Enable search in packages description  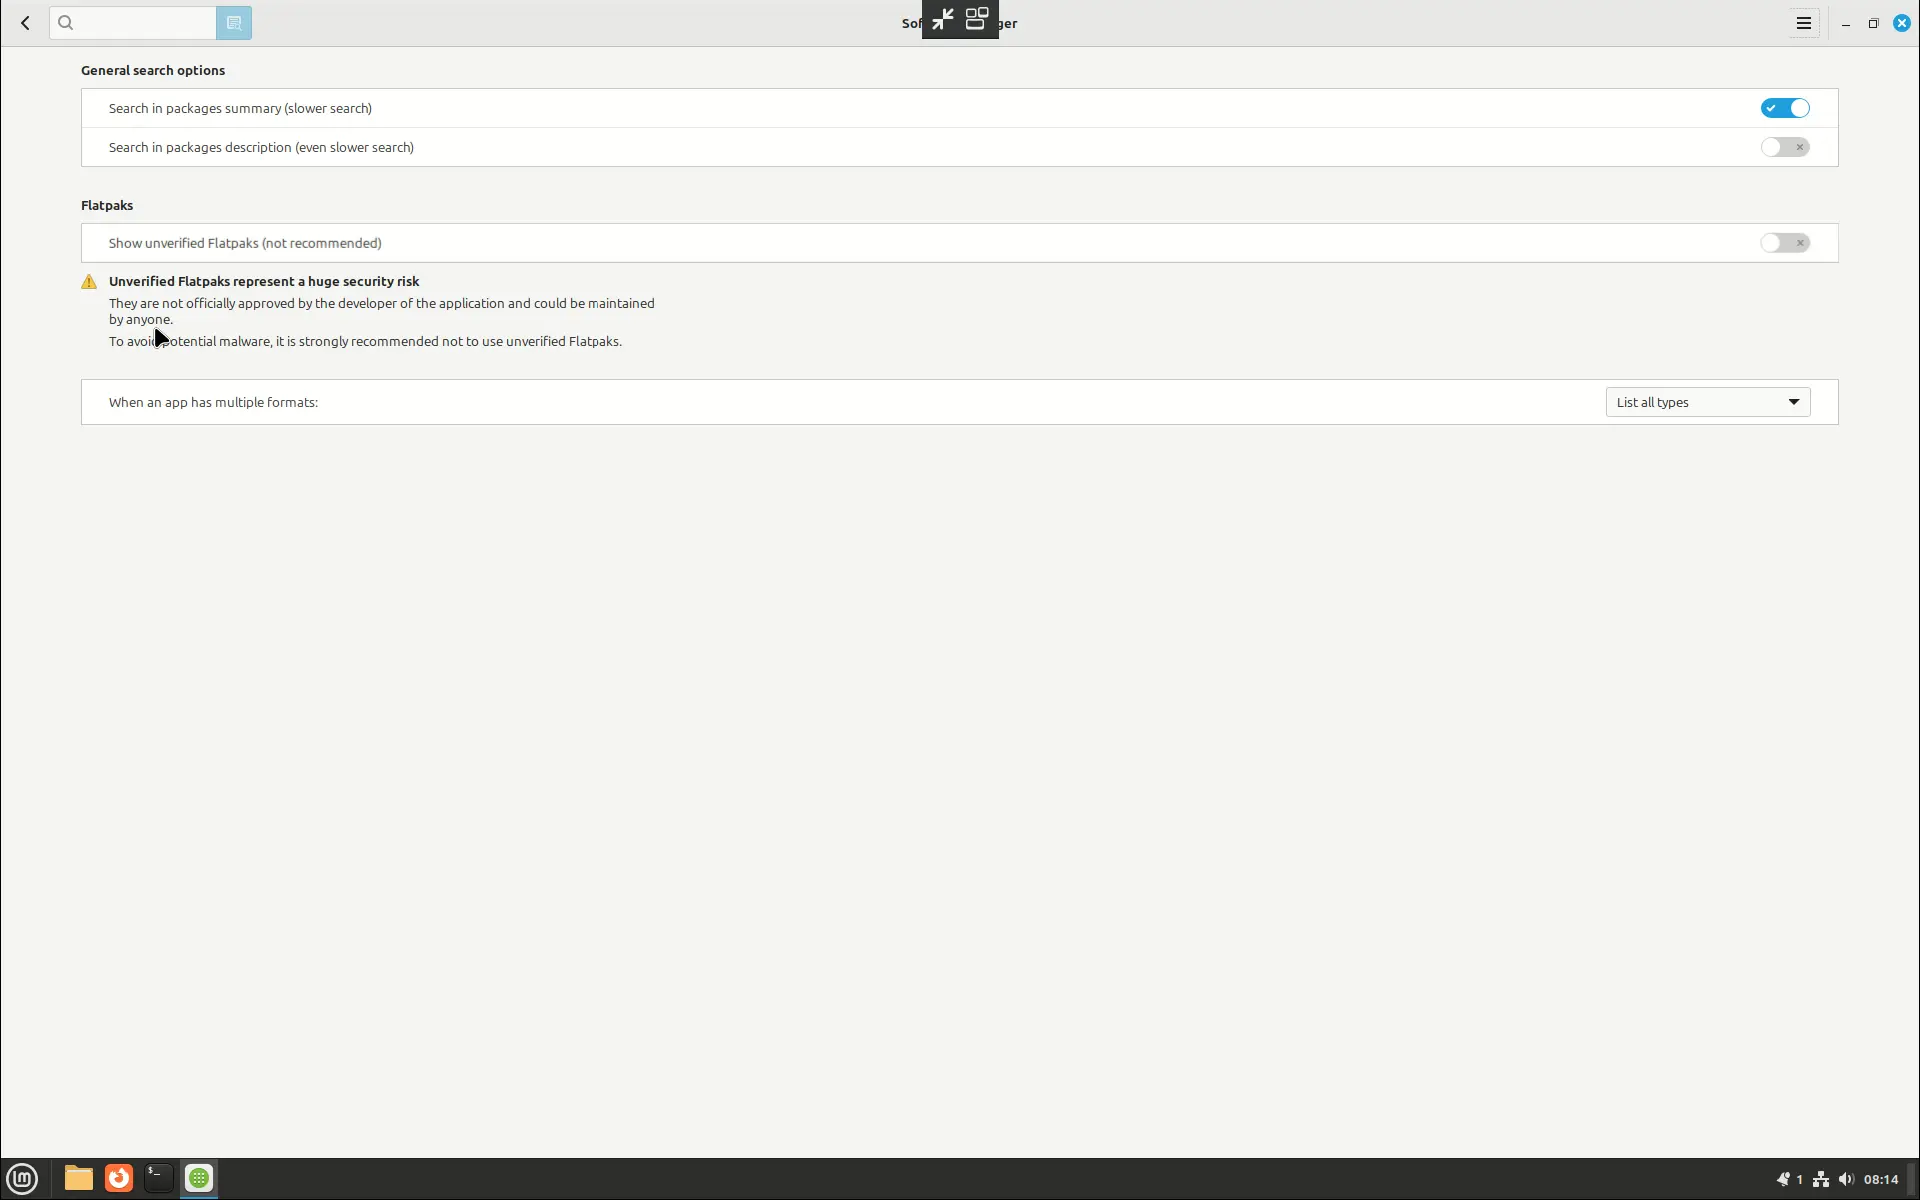coord(1785,147)
